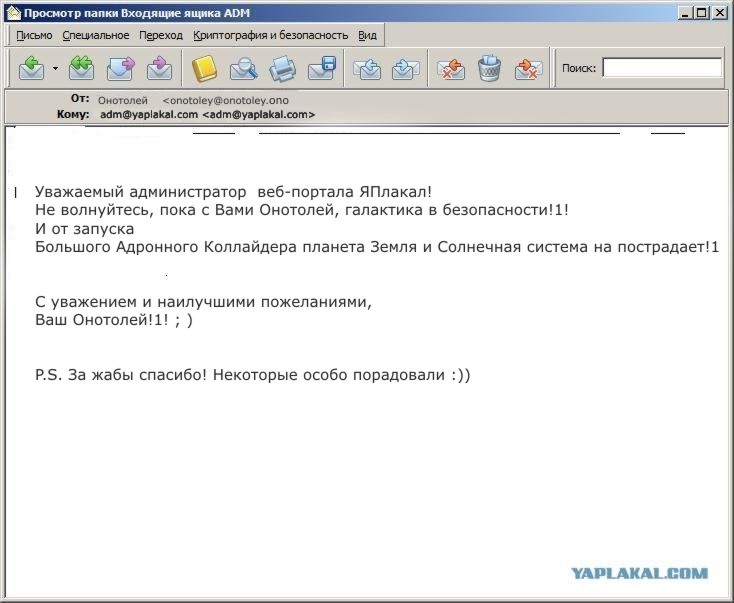This screenshot has height=603, width=734.
Task: Click the P.S. line about жабы
Action: pyautogui.click(x=253, y=375)
